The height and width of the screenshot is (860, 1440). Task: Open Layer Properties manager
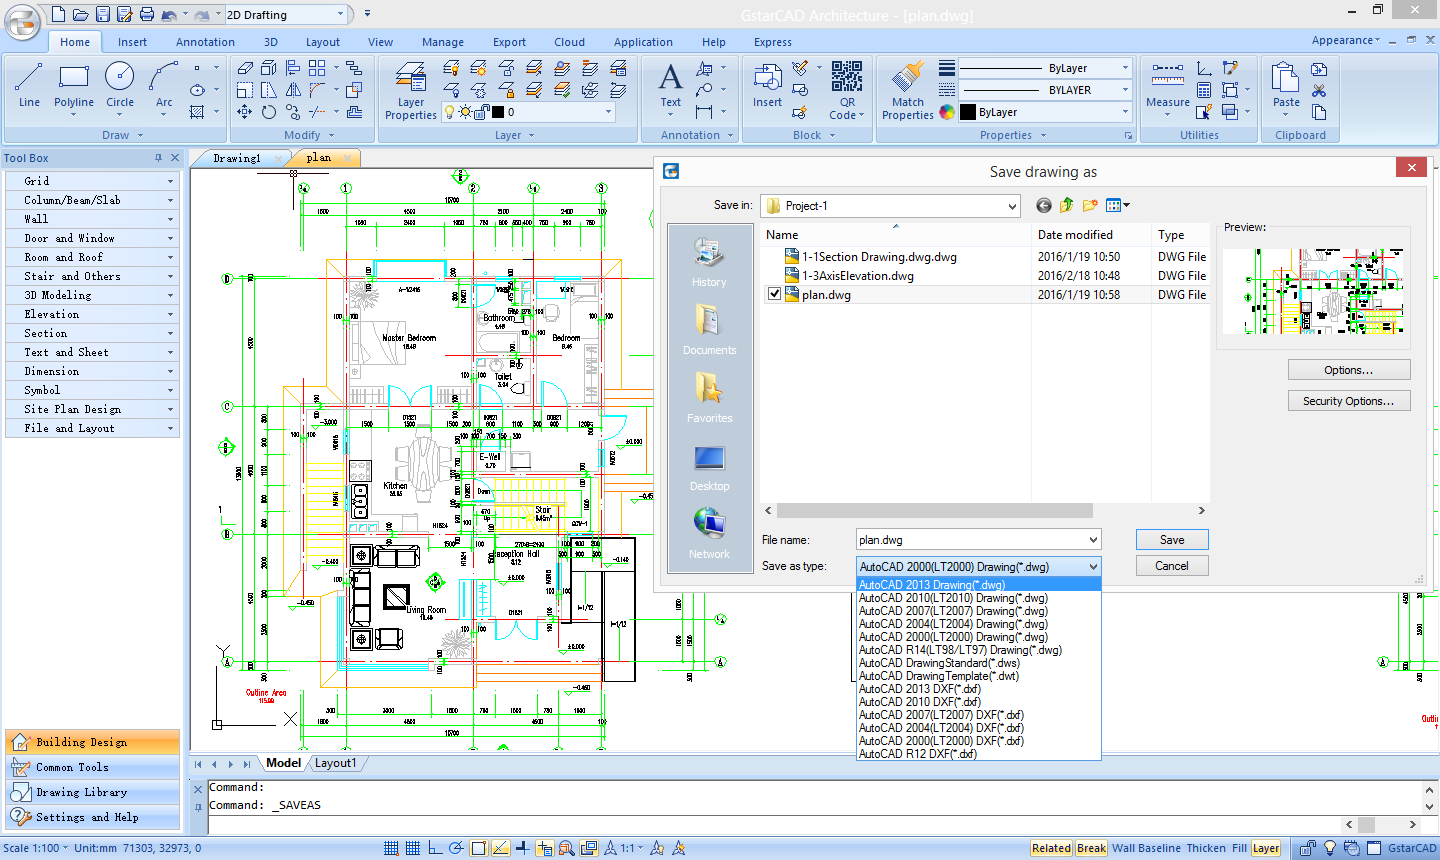coord(411,90)
